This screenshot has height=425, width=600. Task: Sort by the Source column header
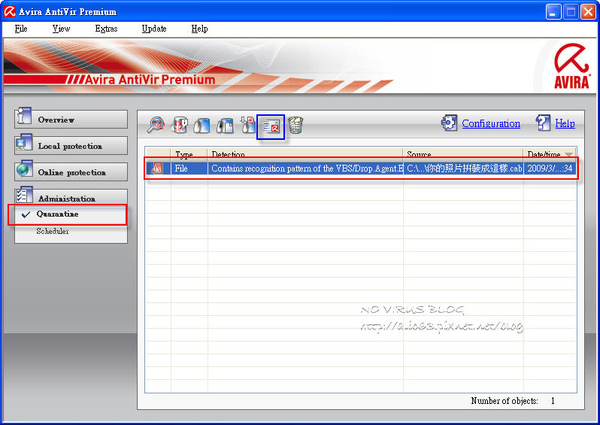click(463, 154)
